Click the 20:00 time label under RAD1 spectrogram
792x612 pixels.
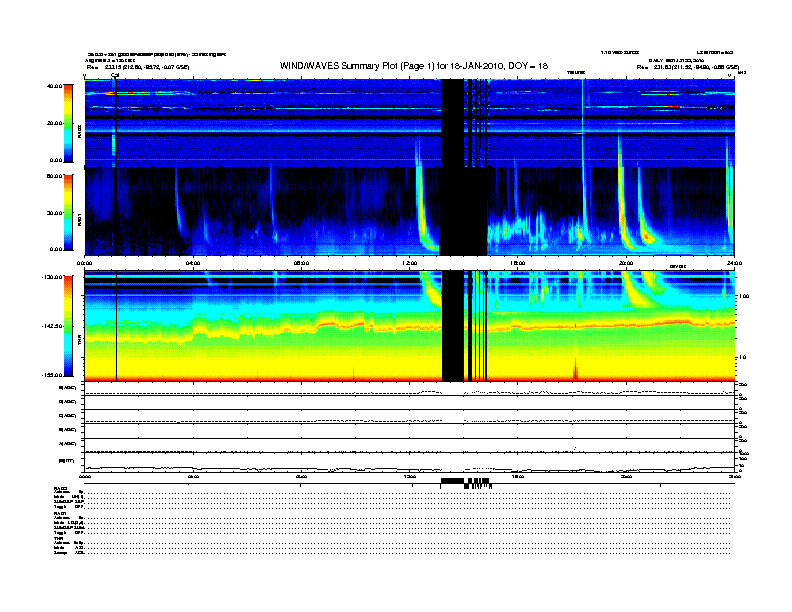[x=626, y=263]
